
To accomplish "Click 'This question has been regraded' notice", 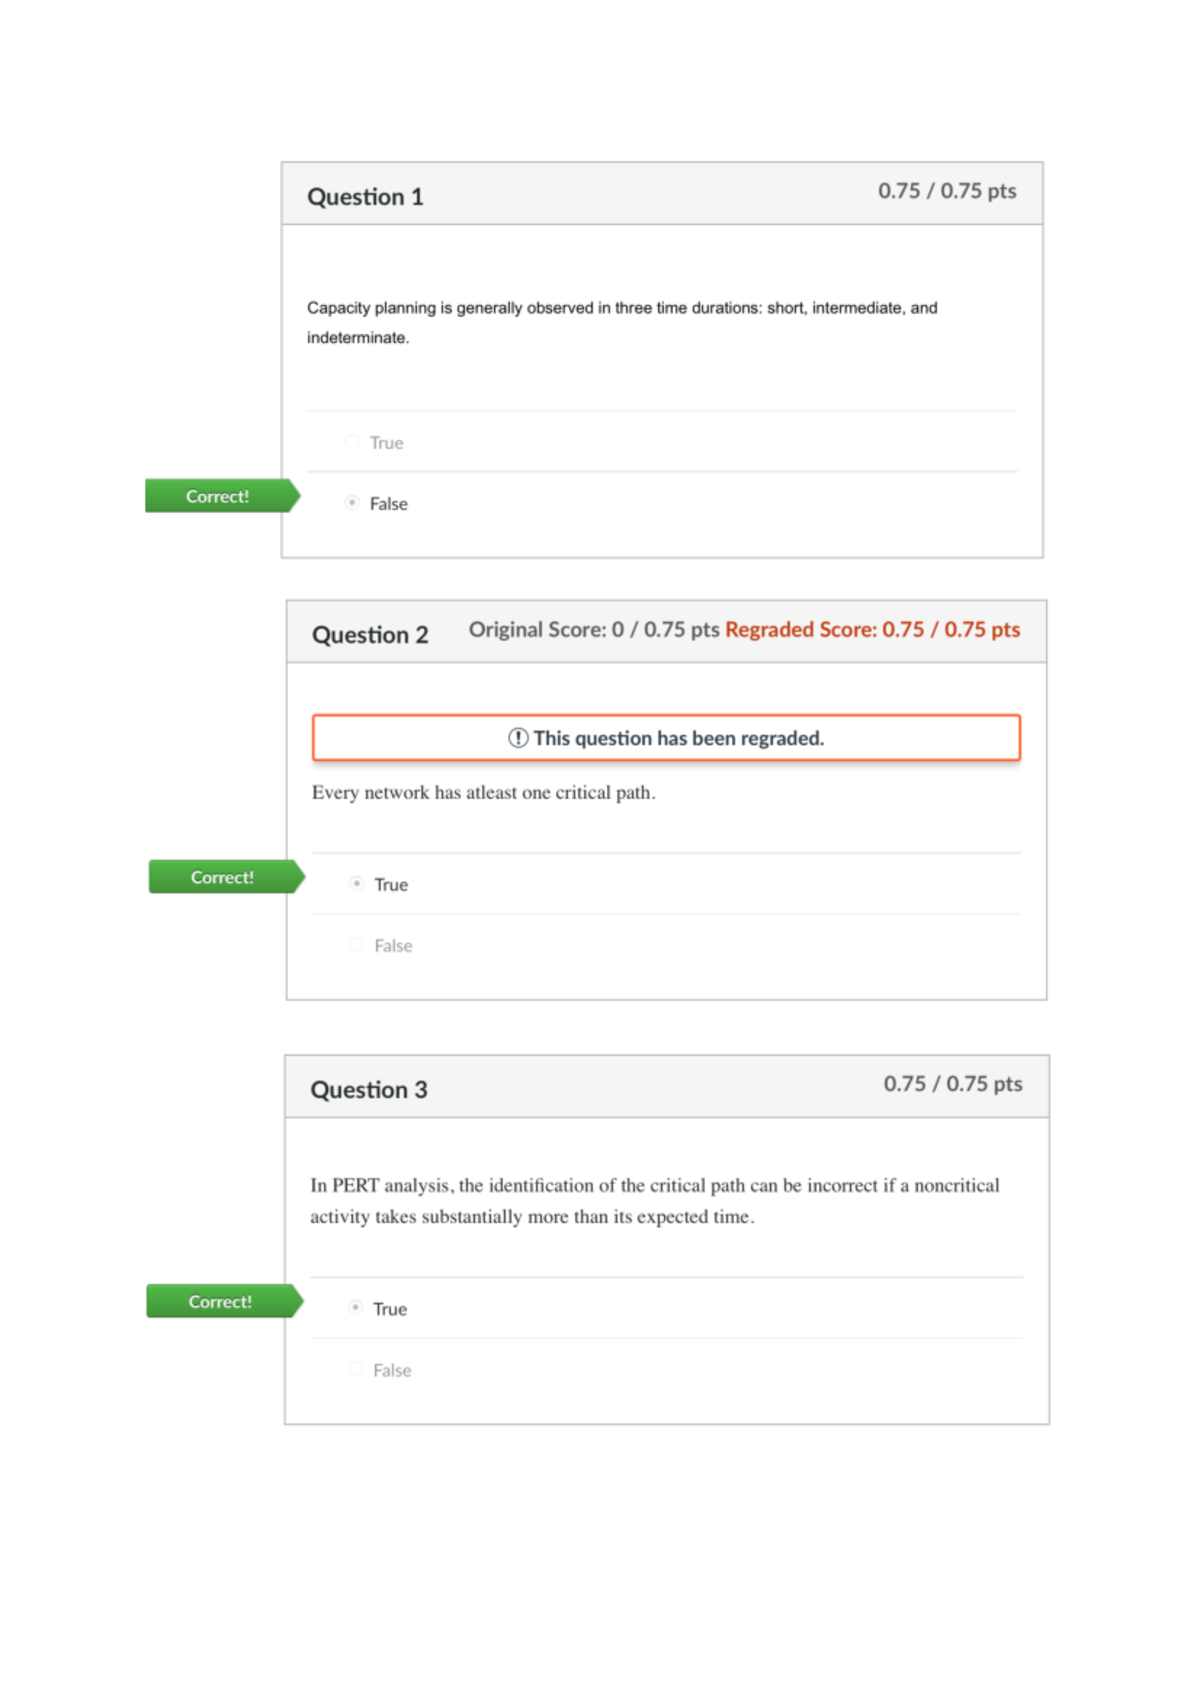I will 678,737.
